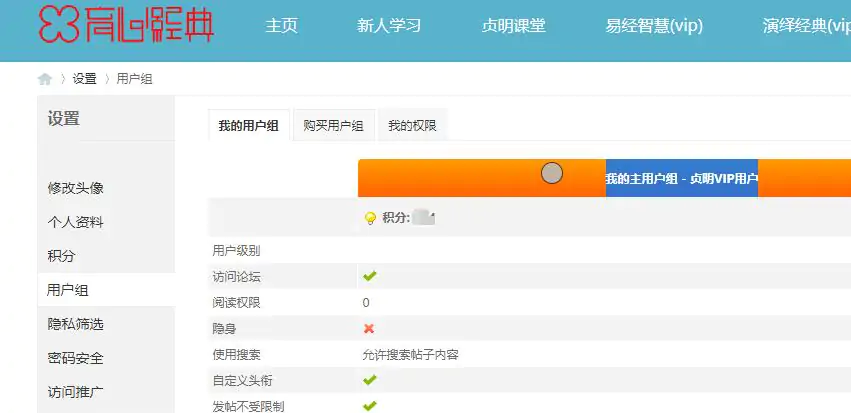Click the red cross for 隐身
The height and width of the screenshot is (413, 851).
[x=369, y=328]
